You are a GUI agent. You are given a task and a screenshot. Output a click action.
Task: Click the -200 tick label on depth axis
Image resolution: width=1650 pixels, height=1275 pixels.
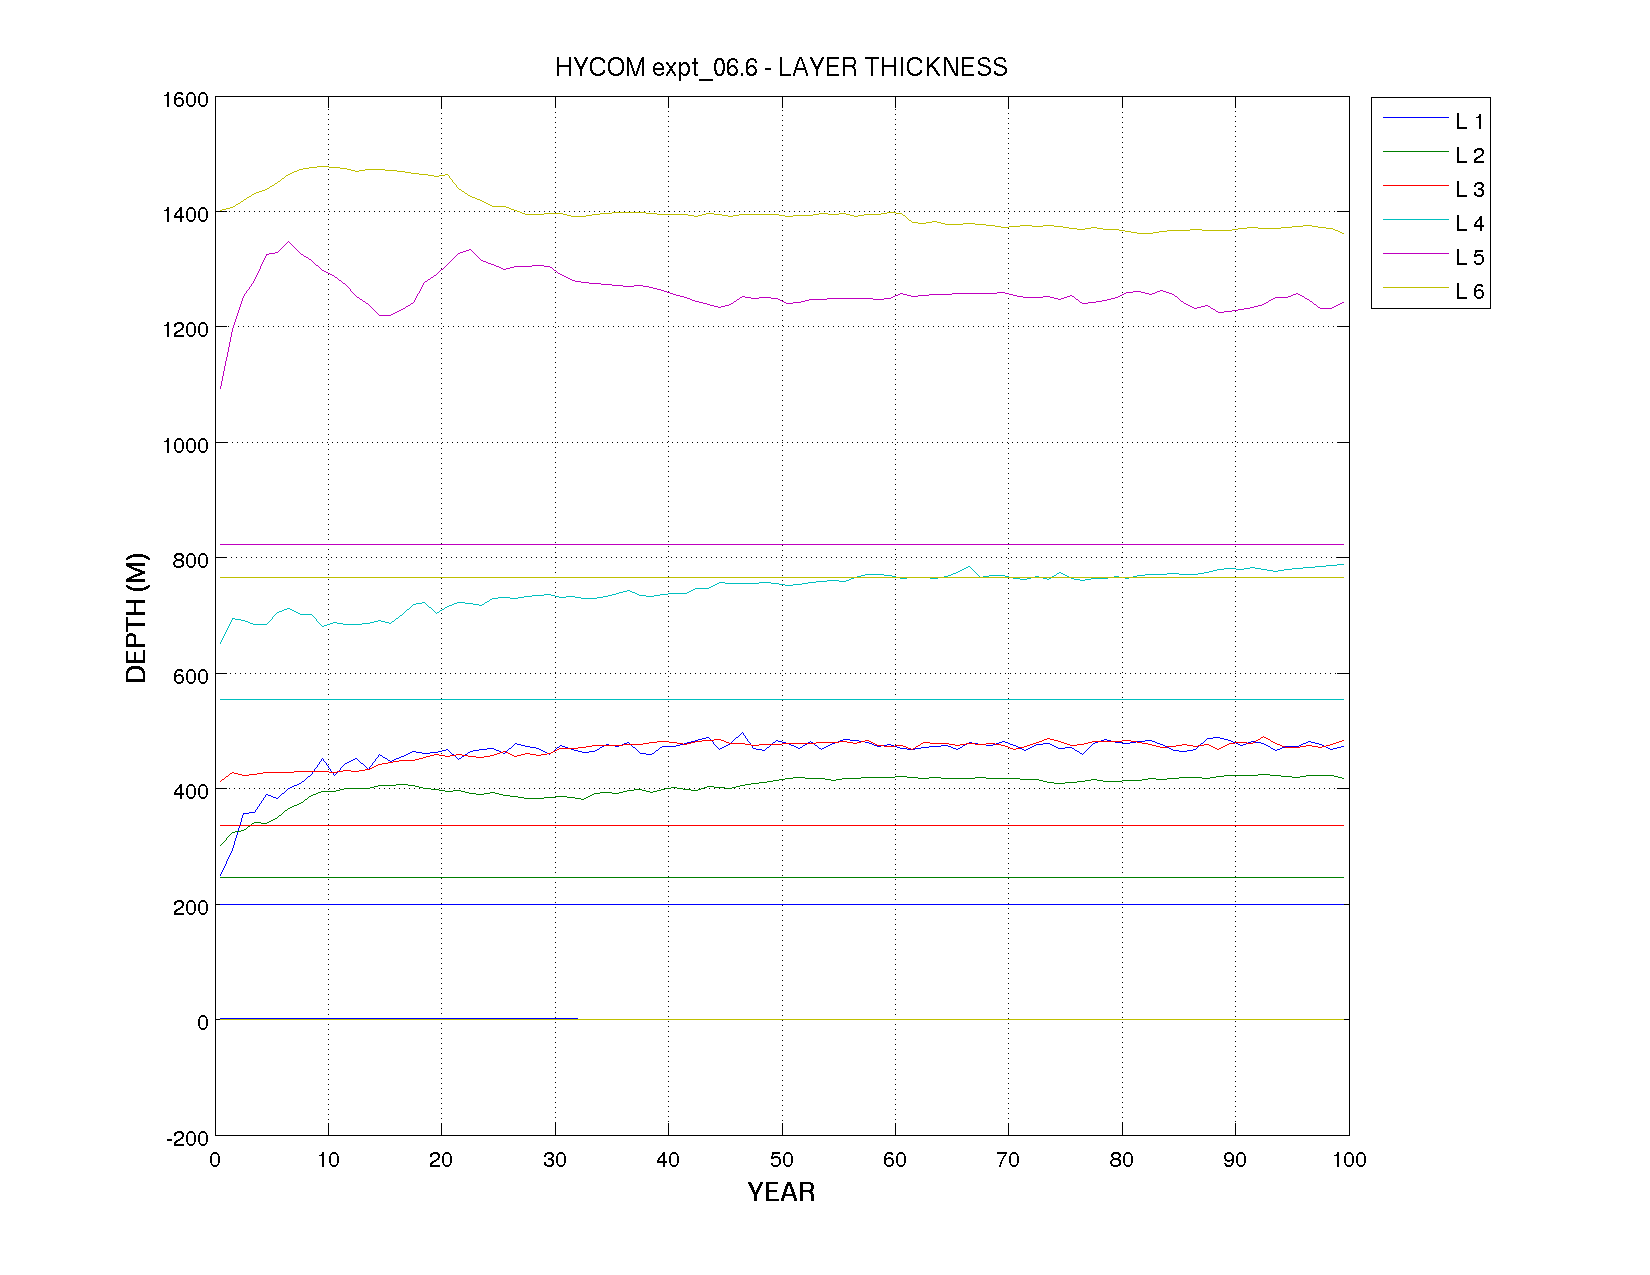[x=187, y=1138]
